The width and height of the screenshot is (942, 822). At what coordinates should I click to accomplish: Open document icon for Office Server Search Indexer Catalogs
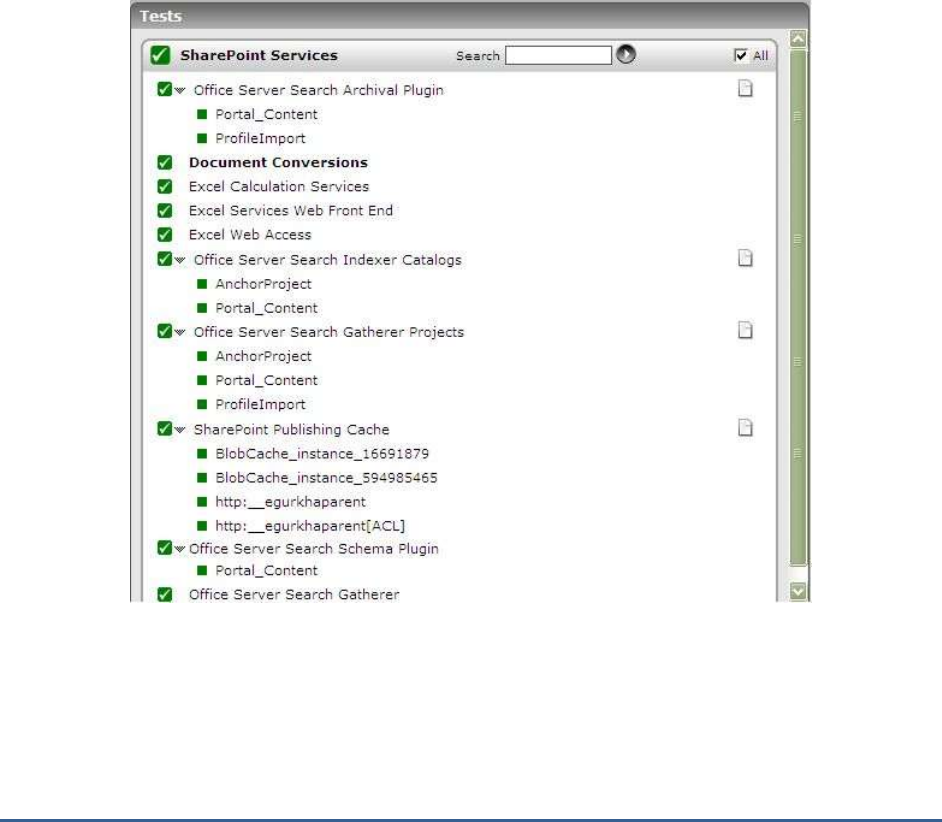point(745,258)
